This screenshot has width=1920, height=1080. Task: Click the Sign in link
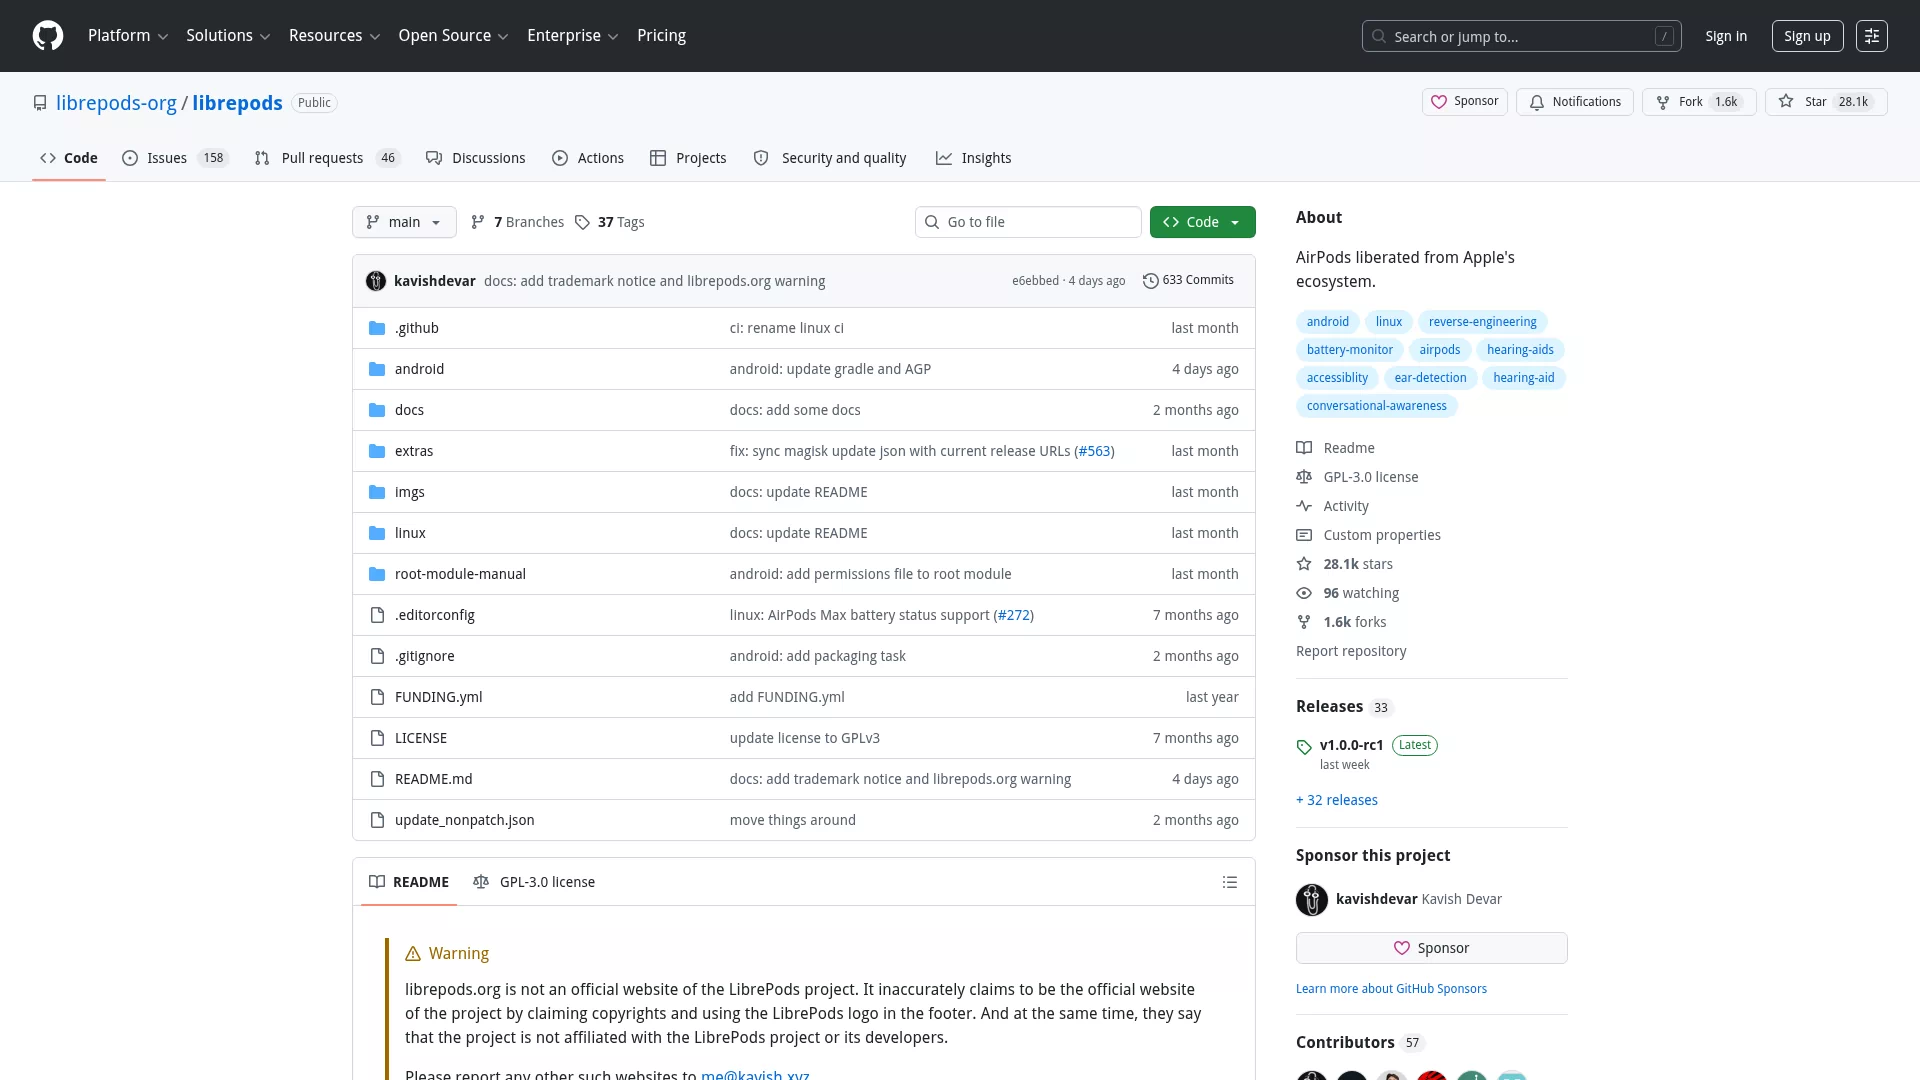coord(1726,36)
